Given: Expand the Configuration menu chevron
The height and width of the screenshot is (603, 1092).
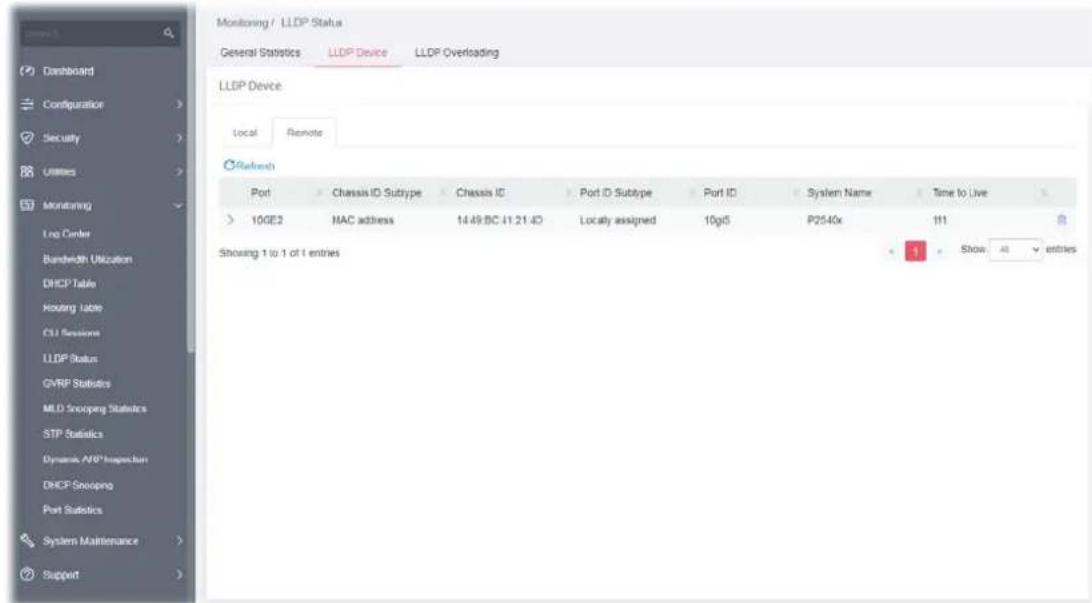Looking at the screenshot, I should pyautogui.click(x=179, y=104).
